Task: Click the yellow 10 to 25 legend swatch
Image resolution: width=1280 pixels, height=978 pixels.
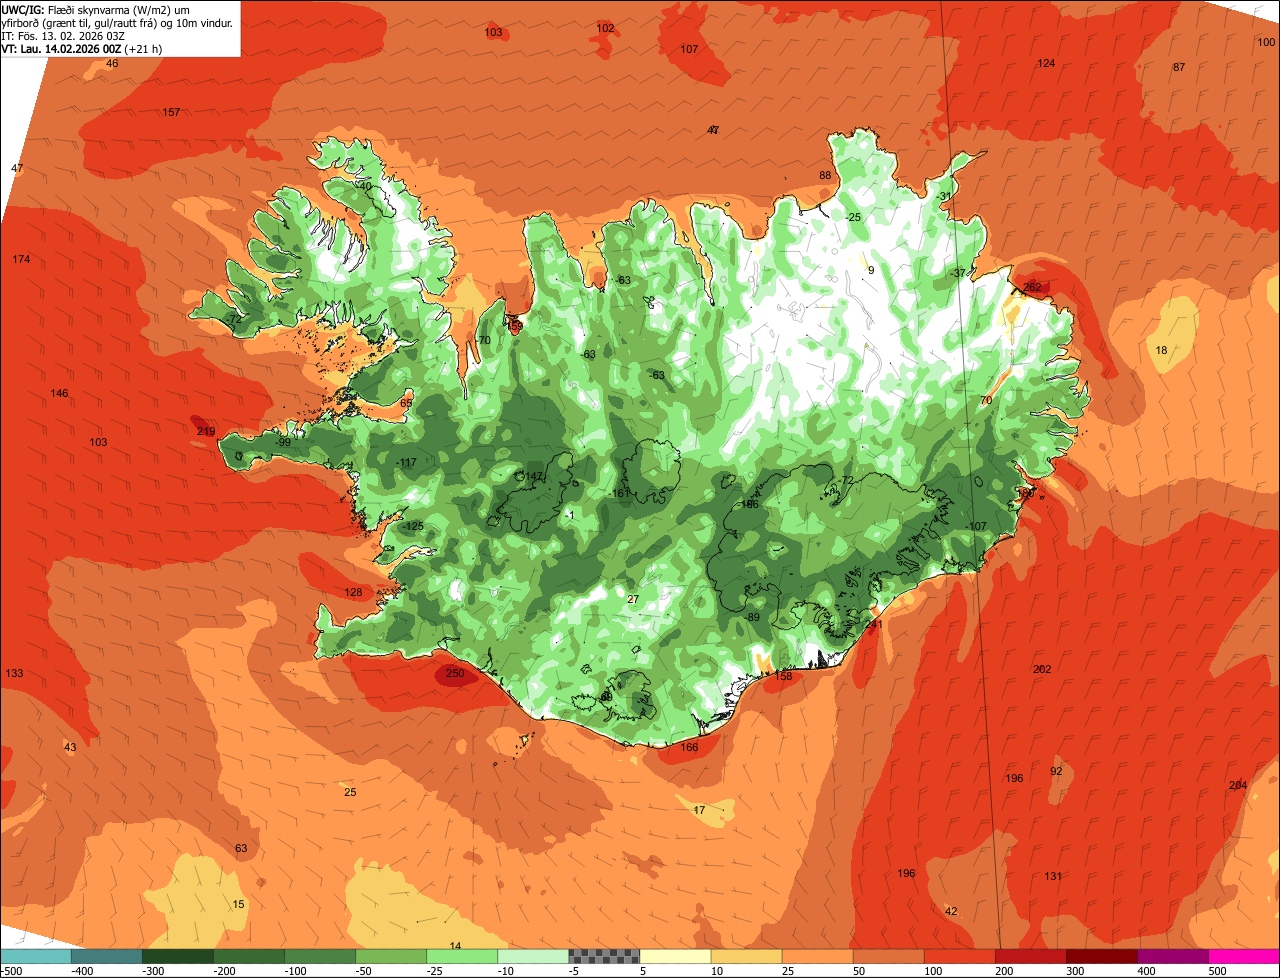Action: click(x=745, y=956)
